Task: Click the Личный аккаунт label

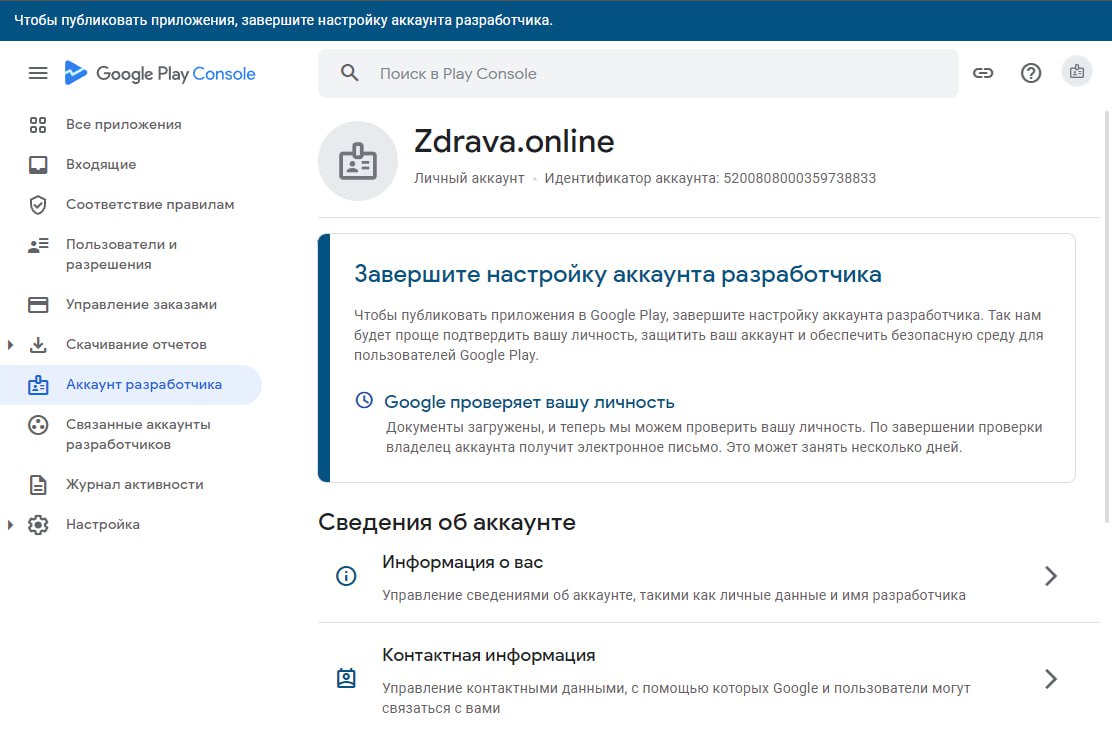Action: [469, 179]
